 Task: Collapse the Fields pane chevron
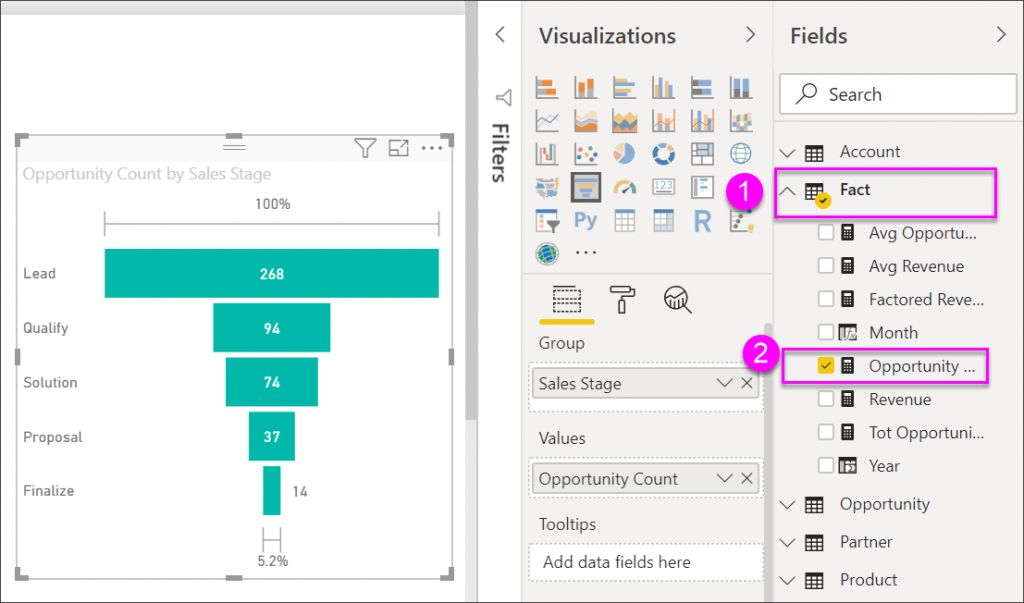click(x=1001, y=35)
